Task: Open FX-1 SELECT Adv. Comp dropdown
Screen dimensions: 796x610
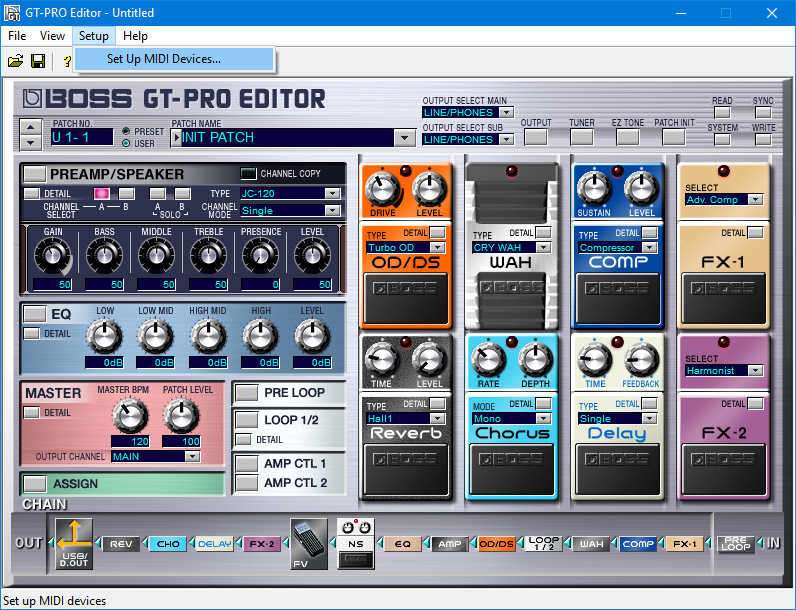Action: tap(756, 199)
